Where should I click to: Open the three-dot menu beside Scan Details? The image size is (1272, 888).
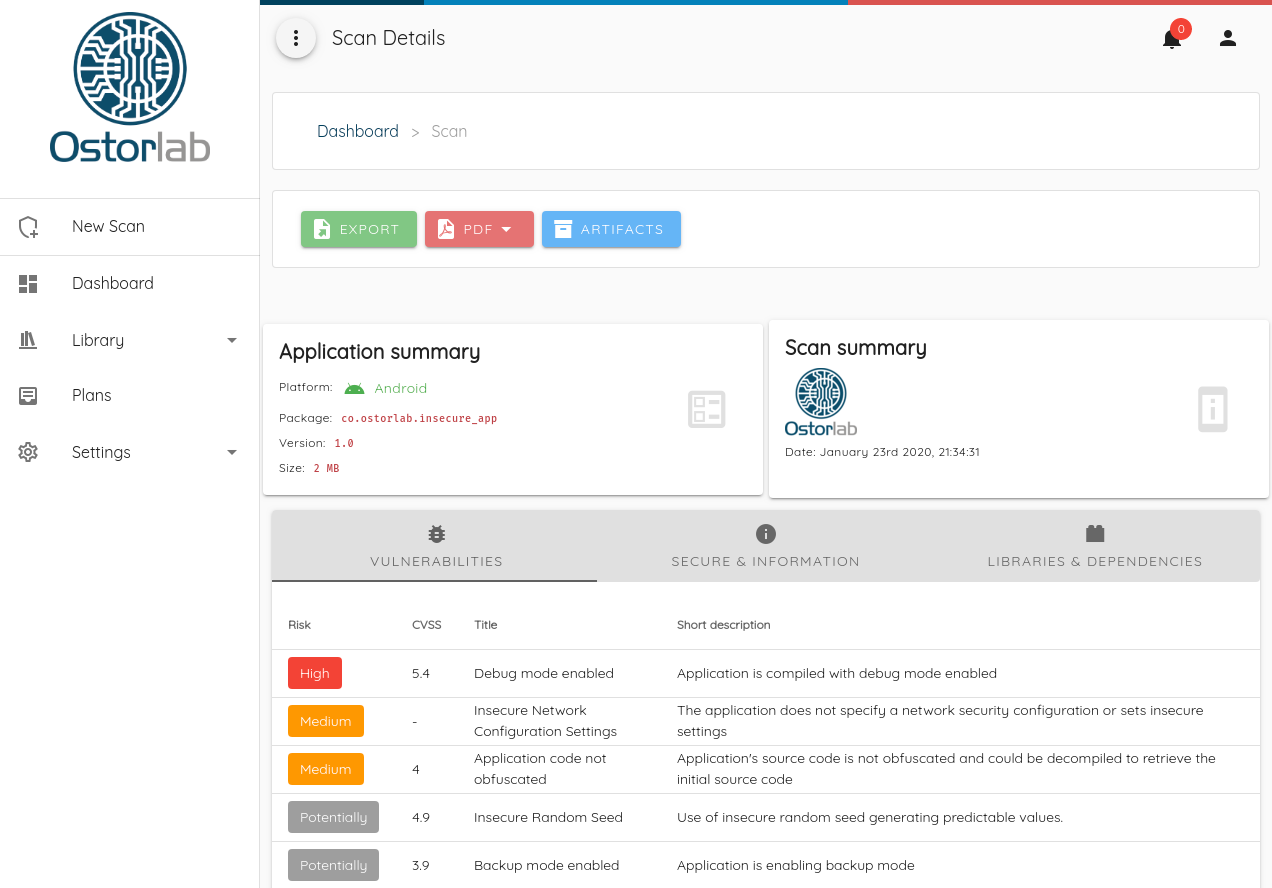[296, 38]
